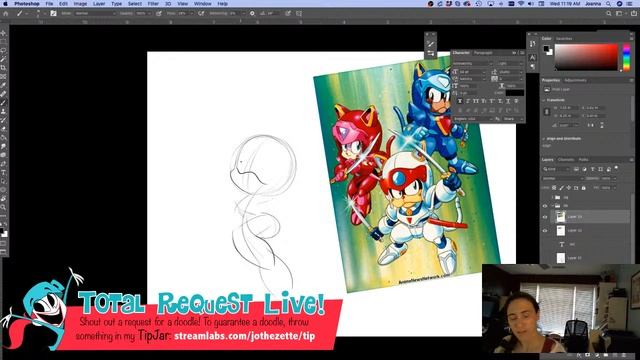The height and width of the screenshot is (360, 640).
Task: Toggle width-height link in Properties Transform
Action: coord(547,111)
